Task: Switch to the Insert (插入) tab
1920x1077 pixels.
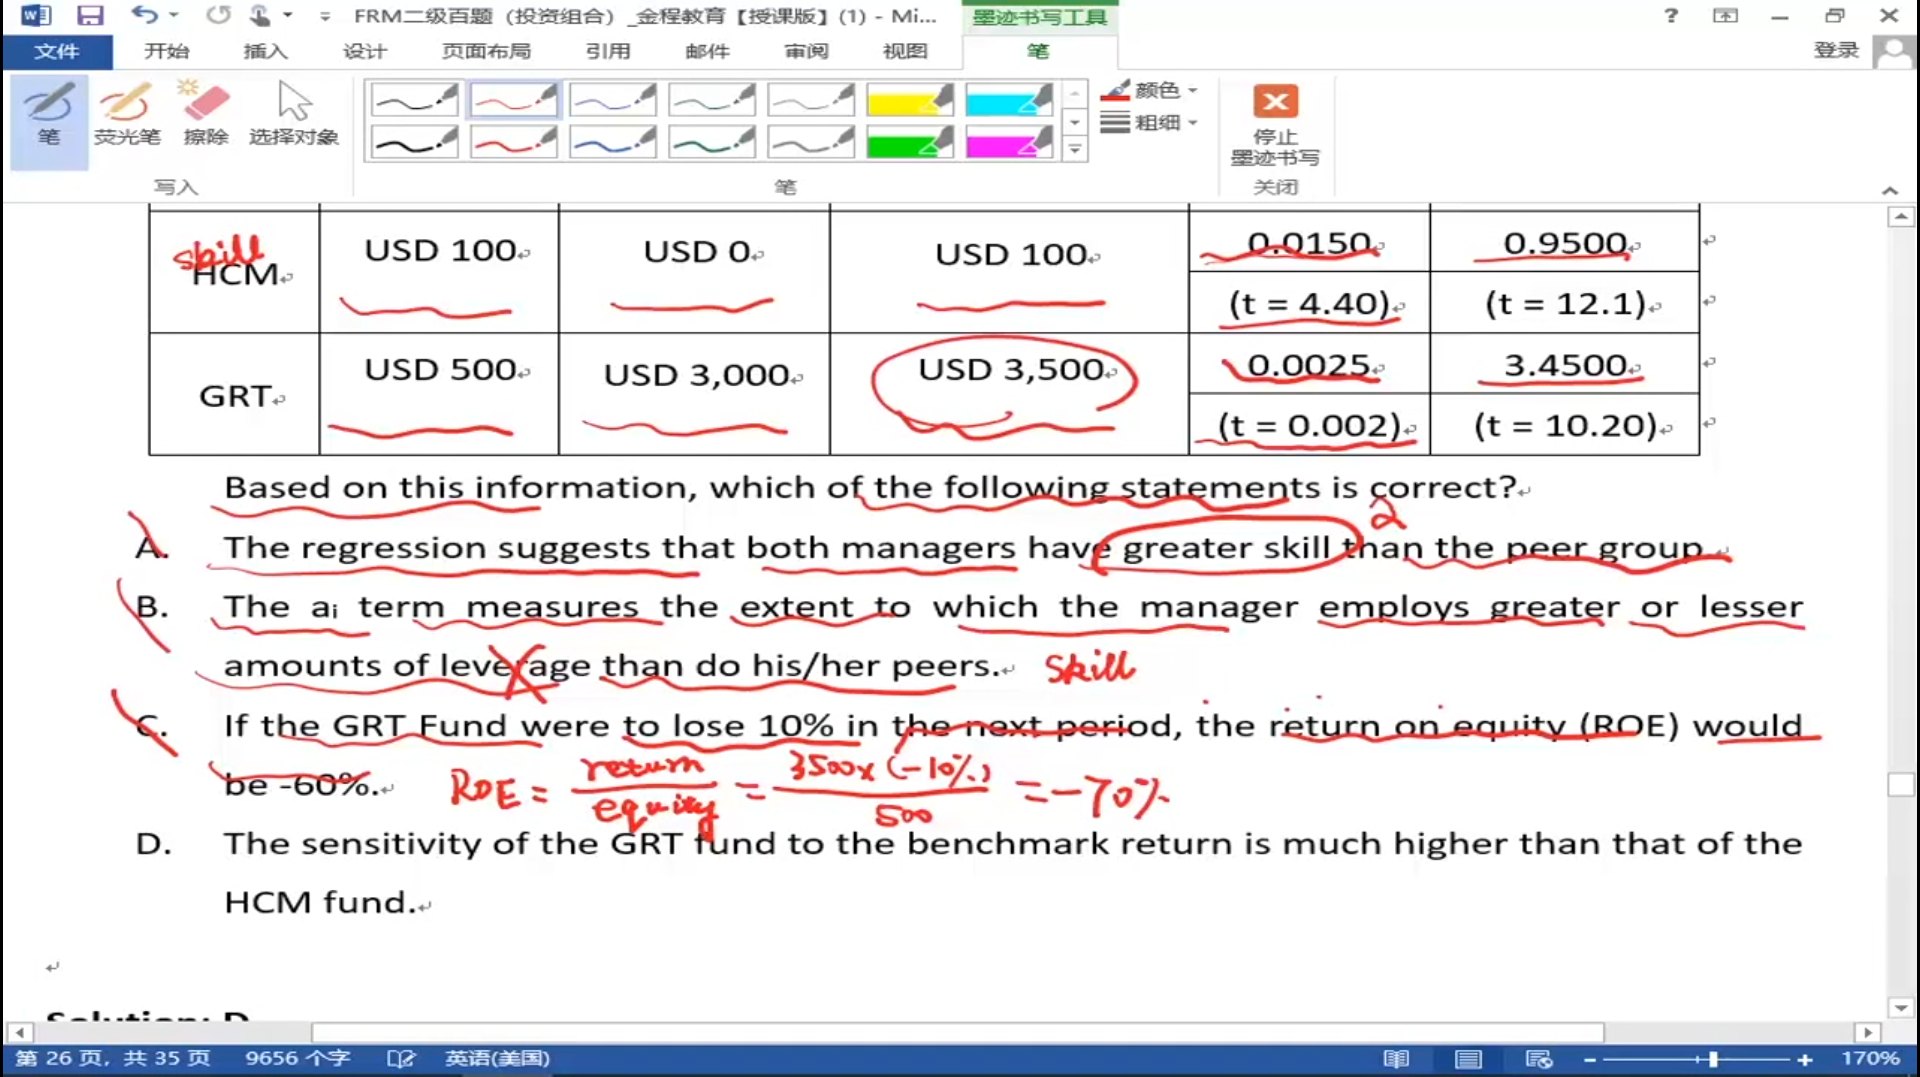Action: (x=265, y=51)
